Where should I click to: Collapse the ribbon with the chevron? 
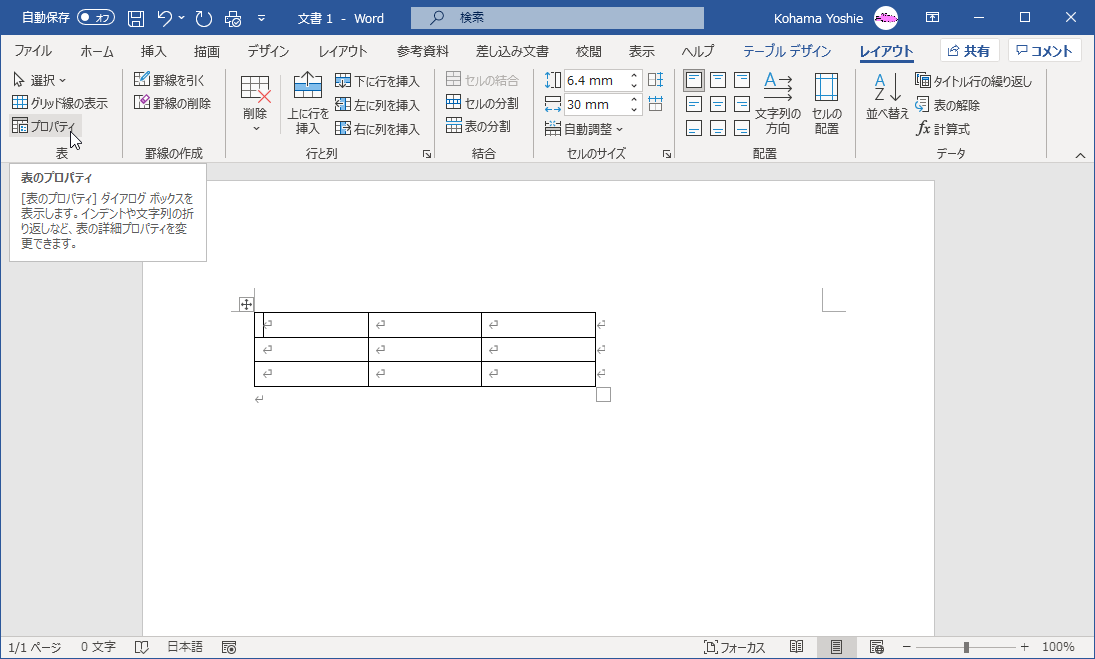(x=1080, y=155)
